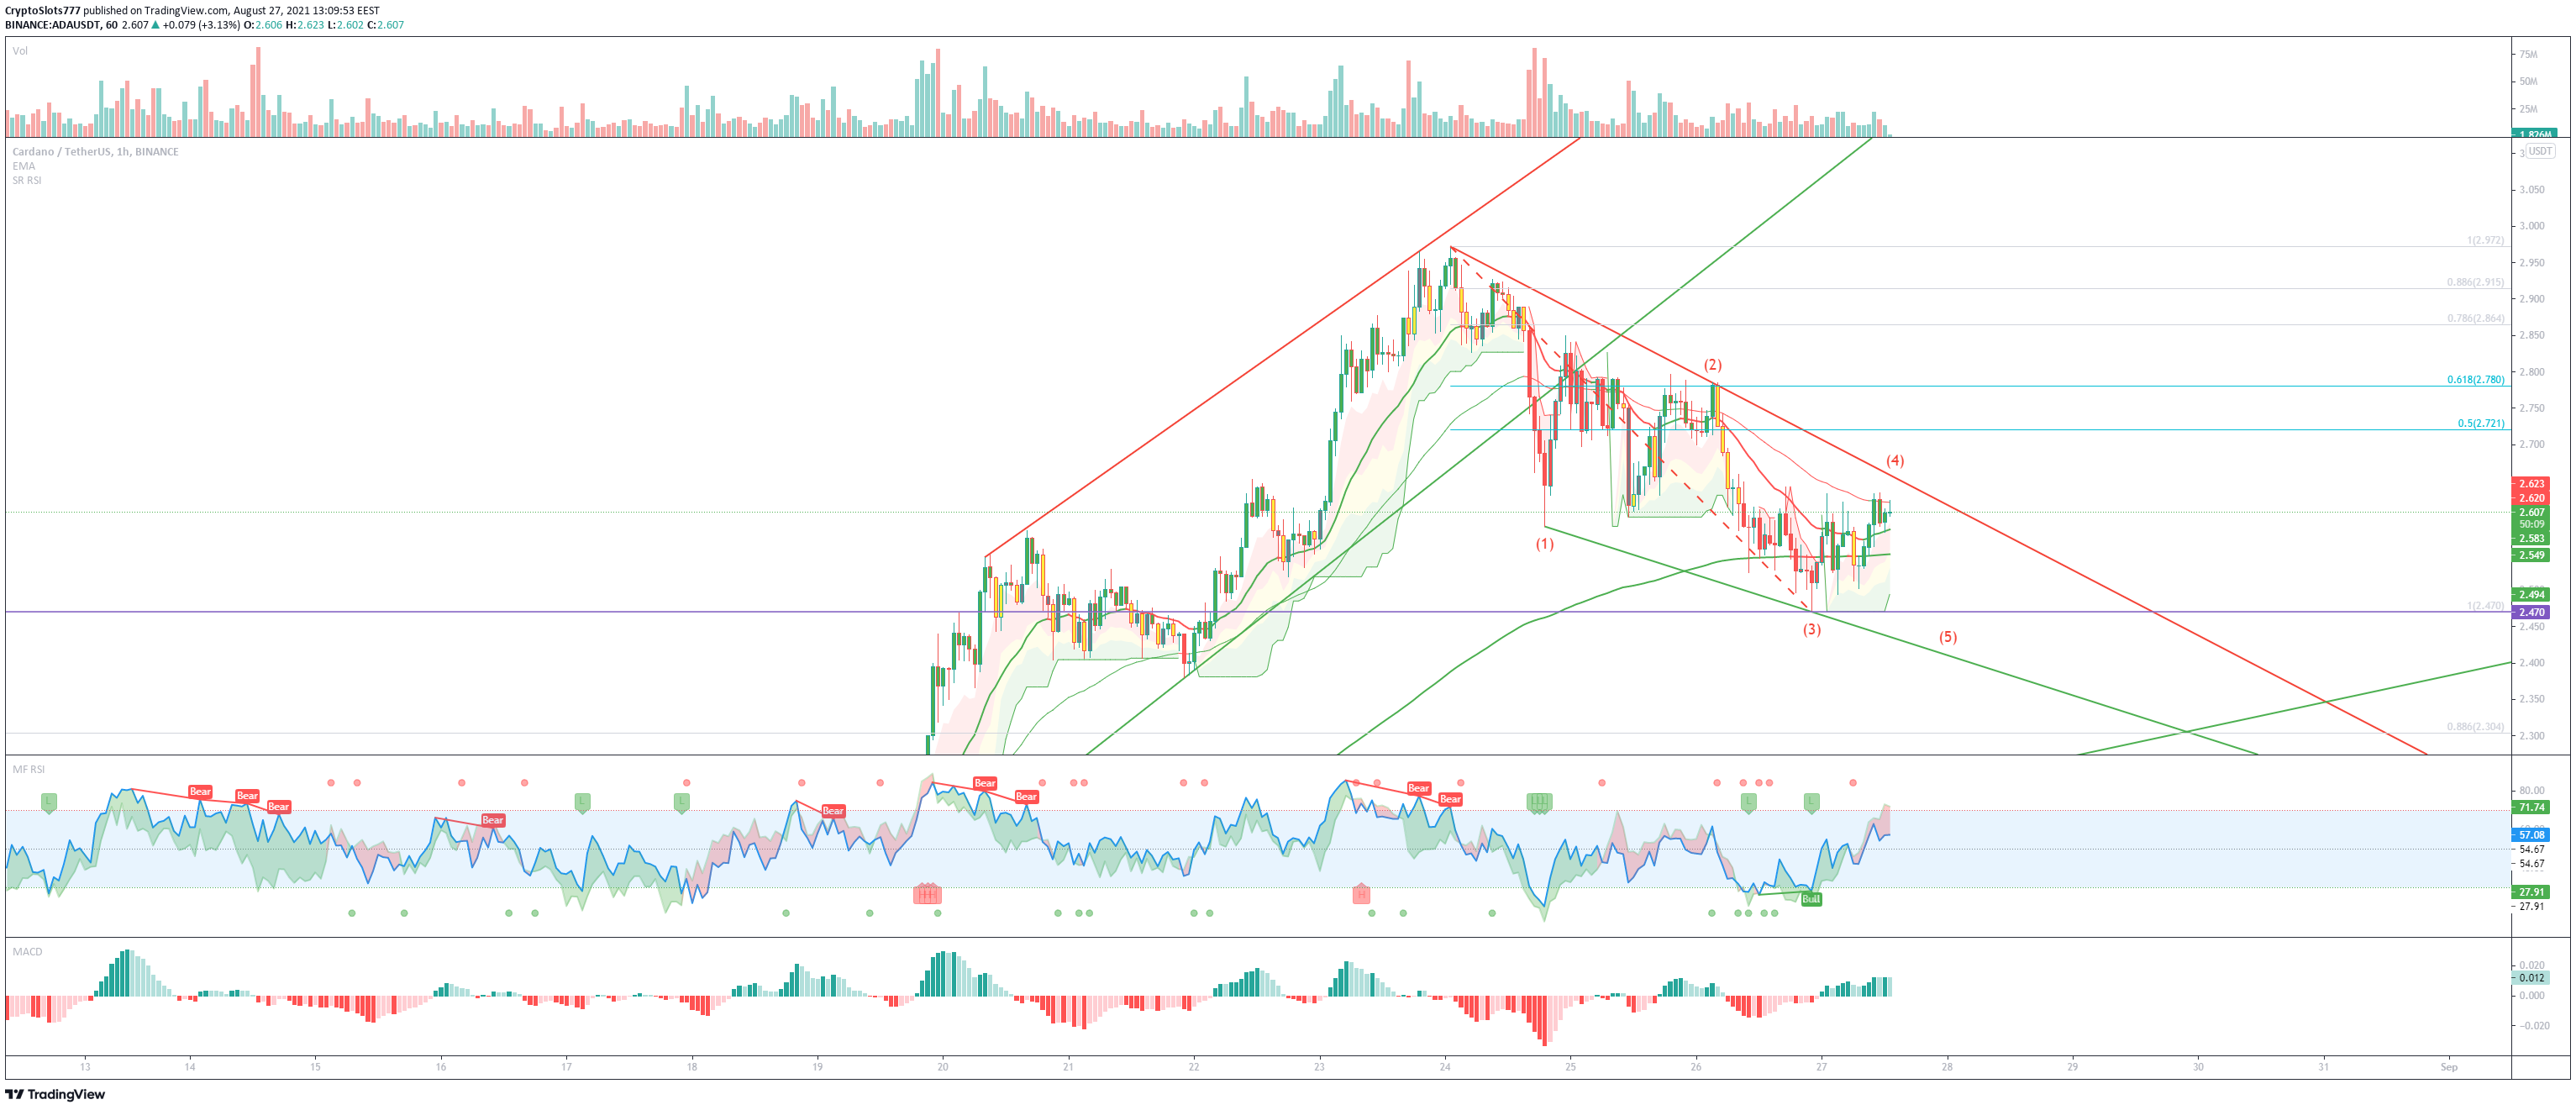
Task: Click date 24 on the time axis
Action: [1444, 1067]
